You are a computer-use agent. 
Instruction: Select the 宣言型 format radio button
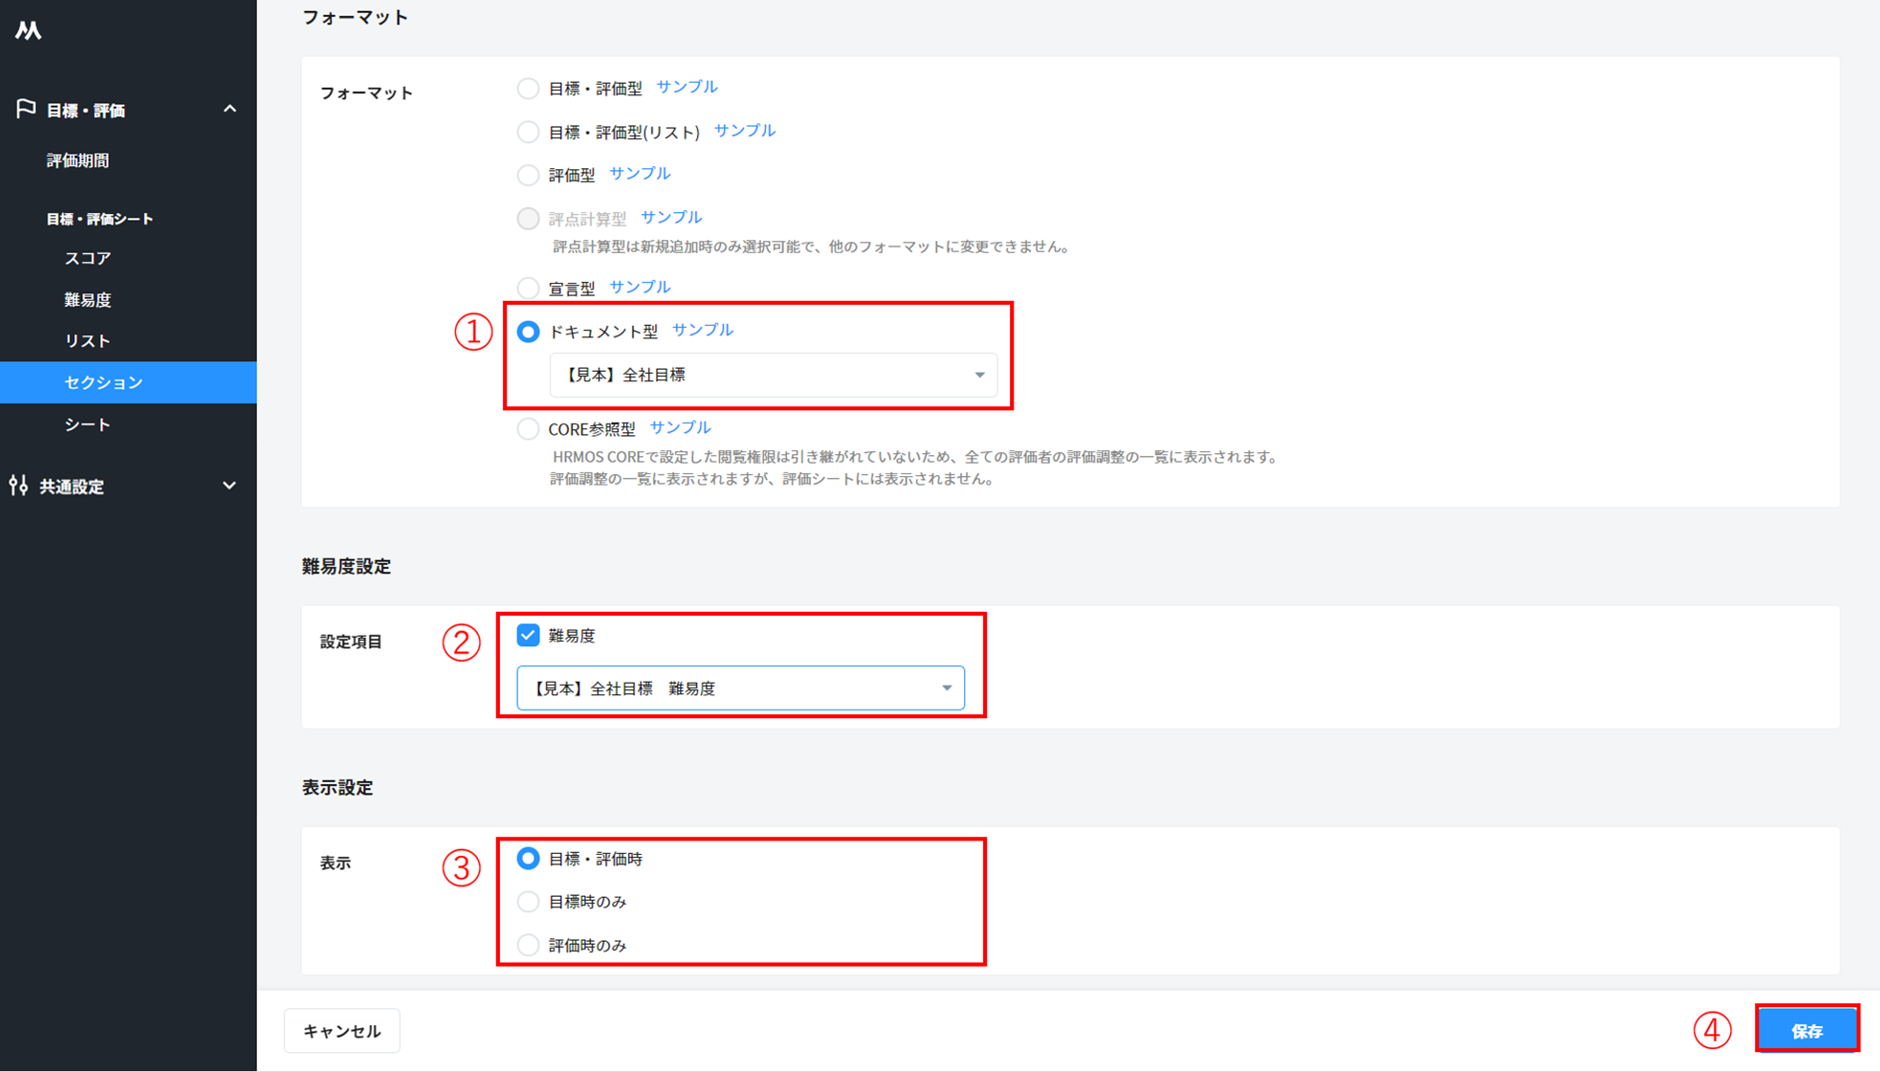pos(528,288)
